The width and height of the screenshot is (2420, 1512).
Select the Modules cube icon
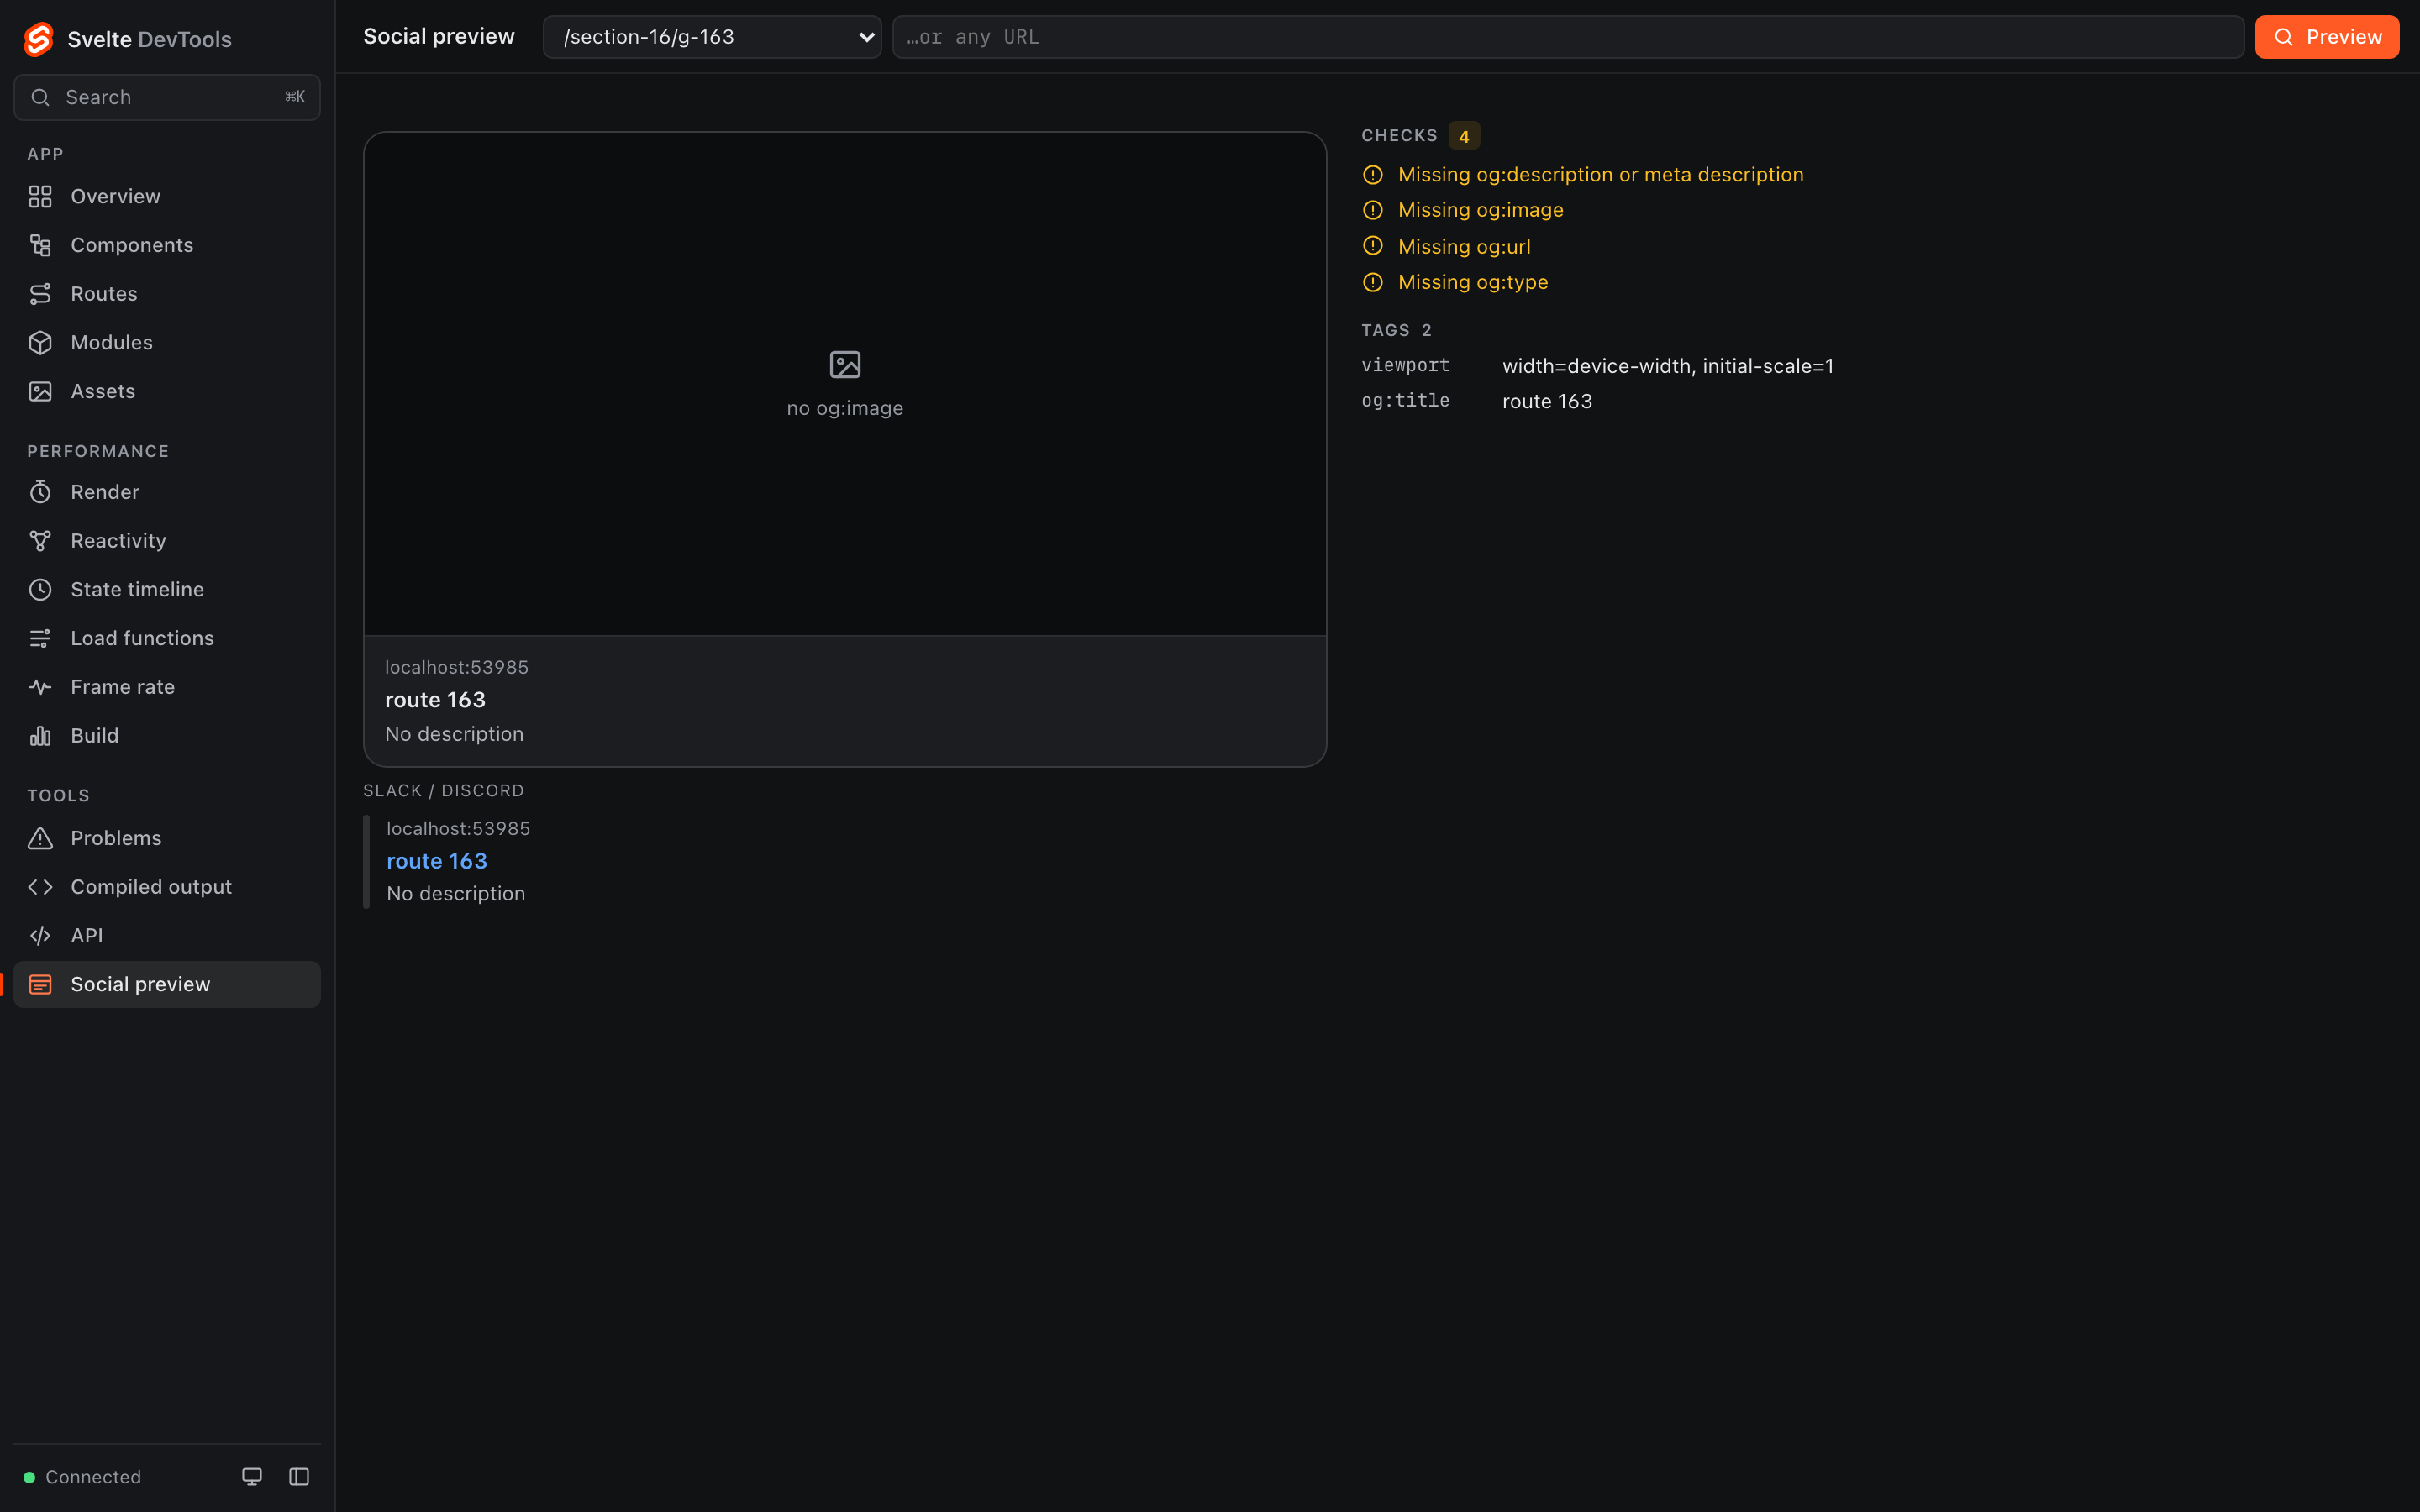click(40, 343)
